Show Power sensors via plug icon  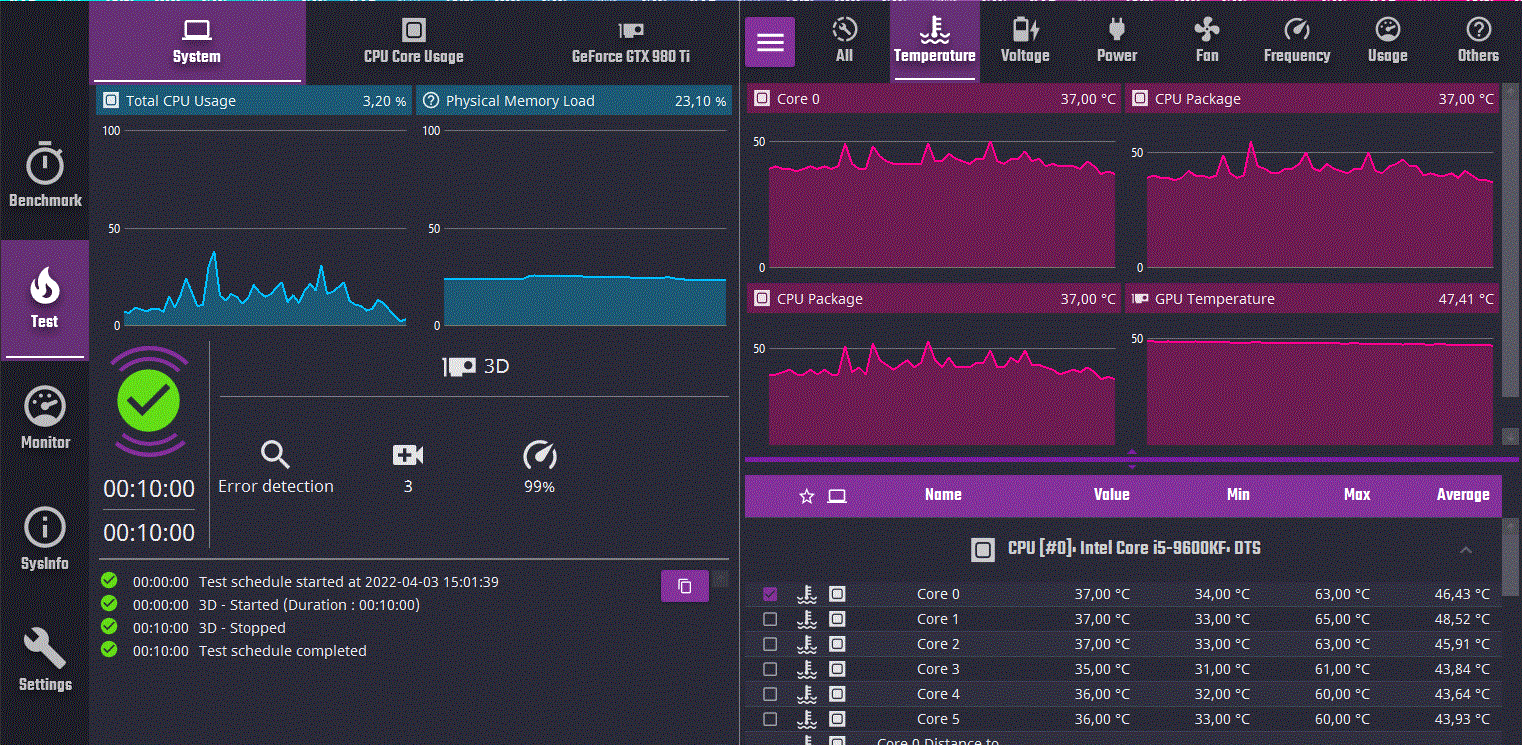tap(1117, 41)
